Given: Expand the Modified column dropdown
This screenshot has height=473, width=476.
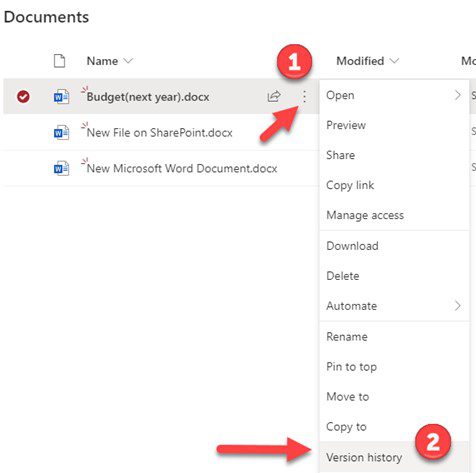Looking at the screenshot, I should point(394,61).
